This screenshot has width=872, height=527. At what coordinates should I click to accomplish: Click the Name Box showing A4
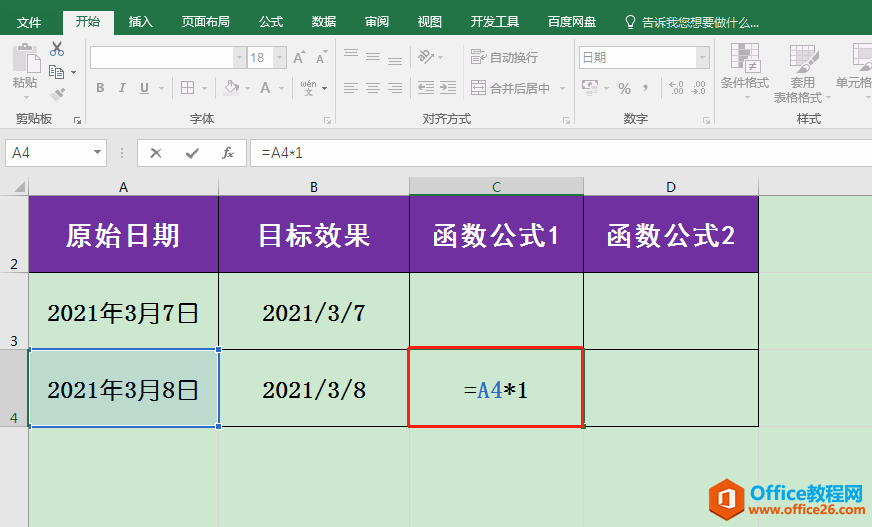click(48, 153)
